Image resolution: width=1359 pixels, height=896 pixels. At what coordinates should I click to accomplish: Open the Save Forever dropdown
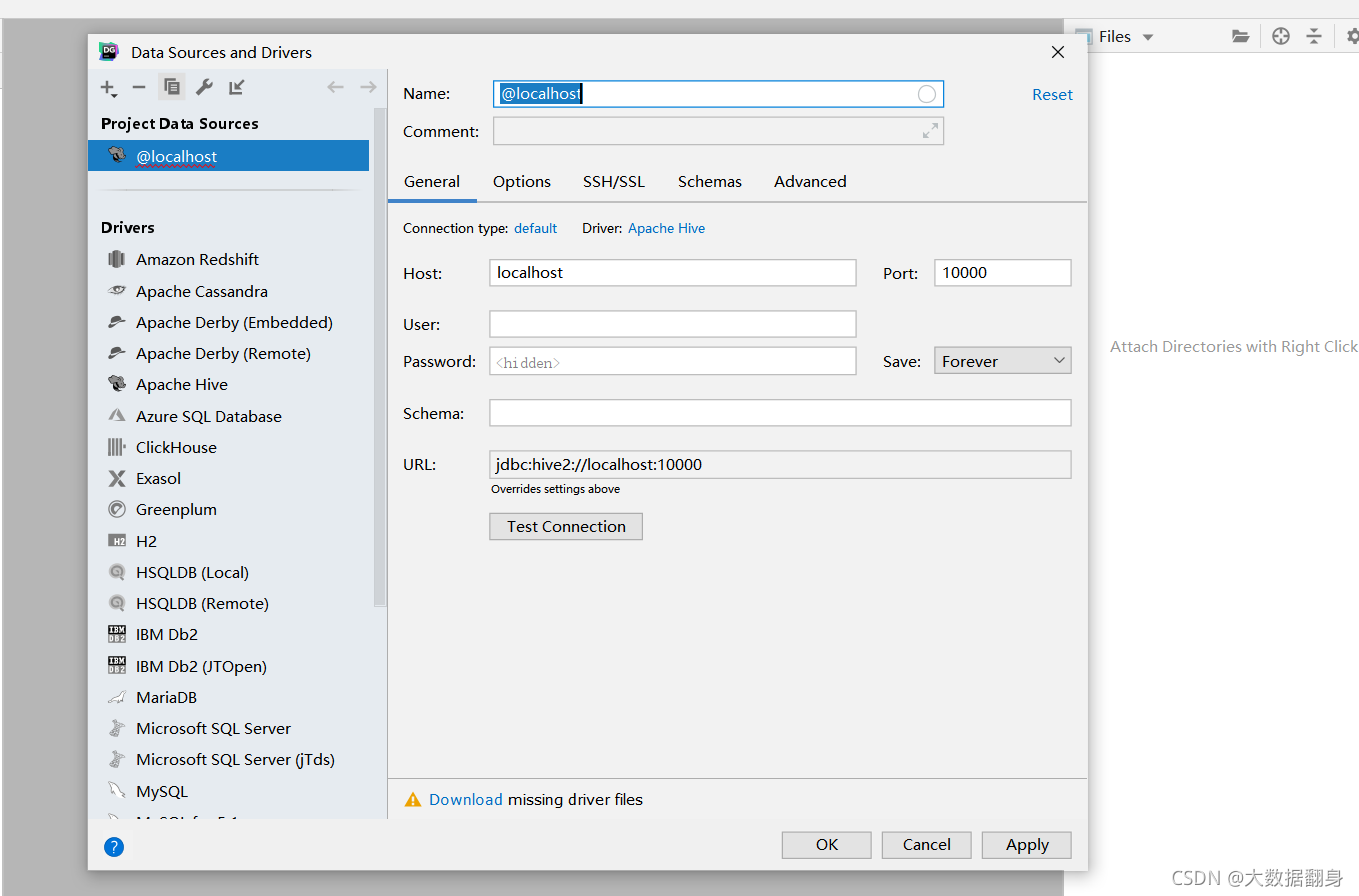click(1002, 361)
